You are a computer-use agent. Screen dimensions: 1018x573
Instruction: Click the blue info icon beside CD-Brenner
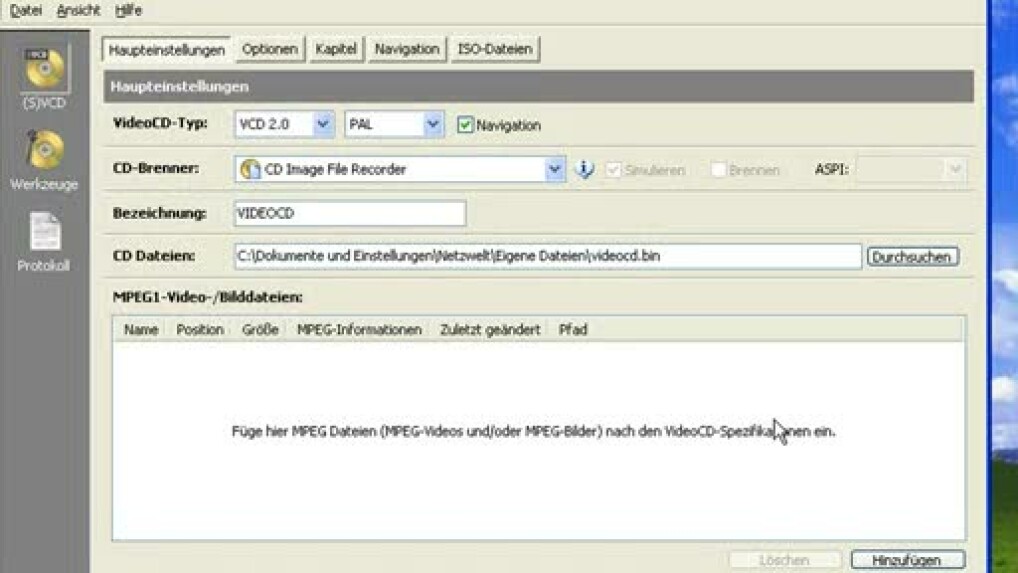585,169
